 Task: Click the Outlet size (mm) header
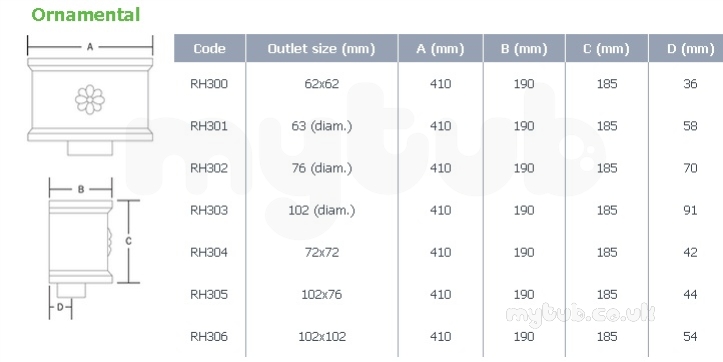point(322,48)
